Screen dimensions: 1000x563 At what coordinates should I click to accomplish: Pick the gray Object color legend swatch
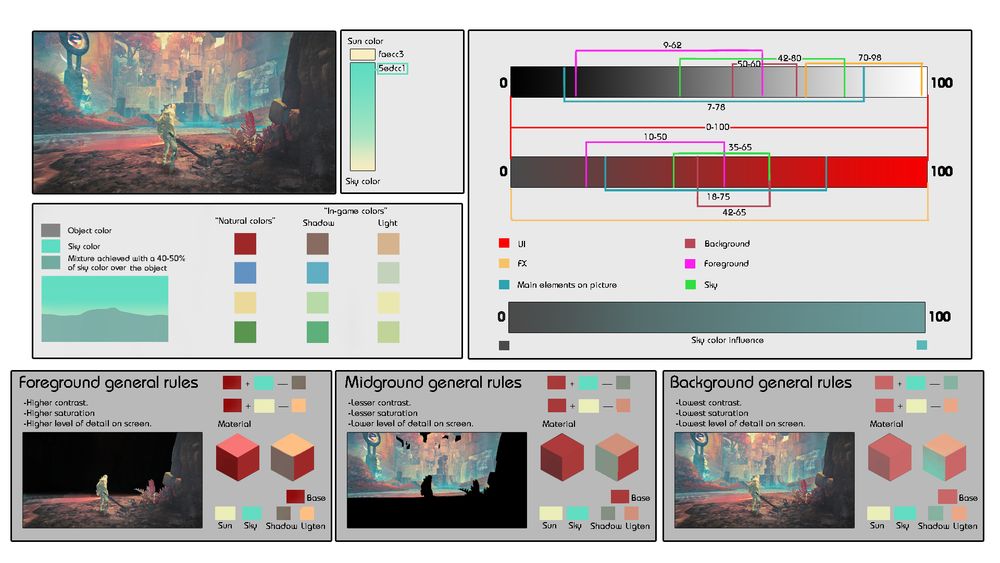coord(50,230)
